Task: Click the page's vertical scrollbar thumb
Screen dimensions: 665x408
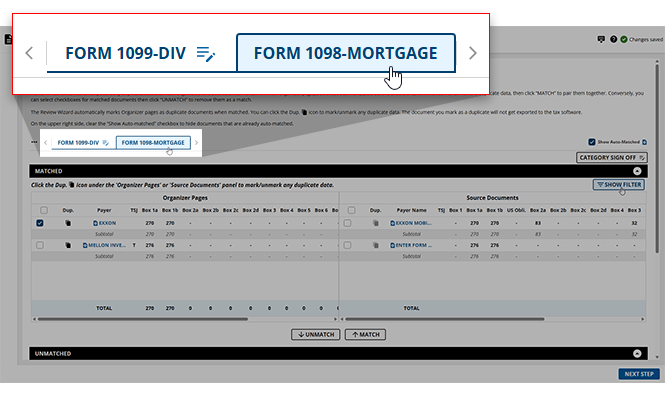Action: click(x=657, y=159)
